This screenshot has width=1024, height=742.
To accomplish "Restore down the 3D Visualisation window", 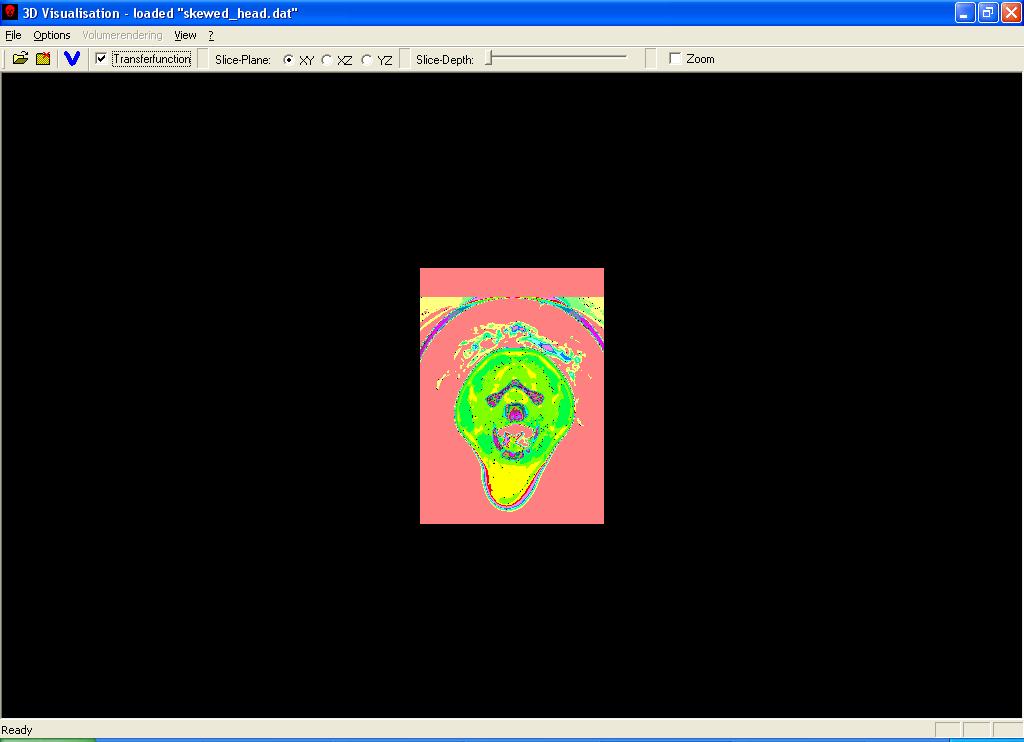I will click(988, 13).
